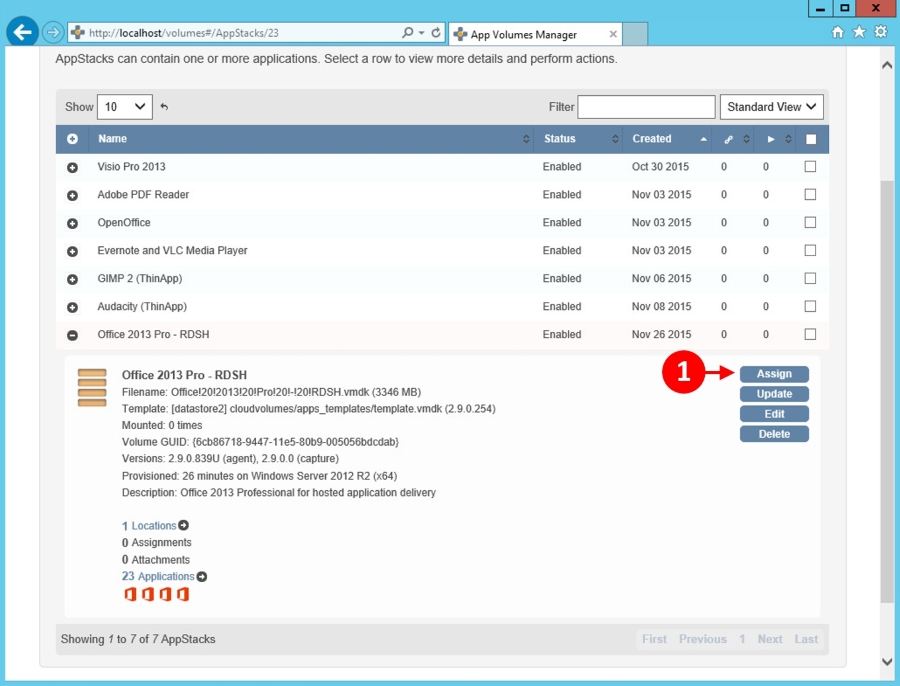Image resolution: width=900 pixels, height=686 pixels.
Task: Click the Delete button
Action: pyautogui.click(x=774, y=434)
